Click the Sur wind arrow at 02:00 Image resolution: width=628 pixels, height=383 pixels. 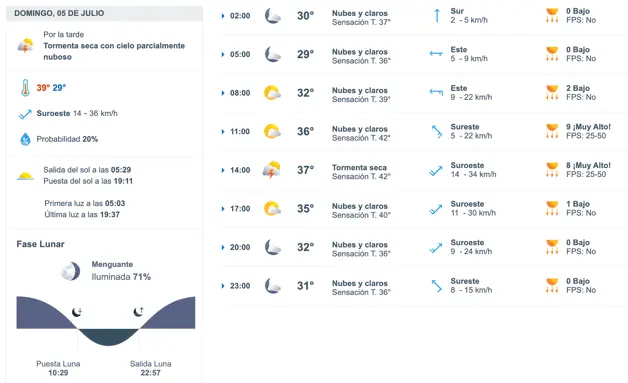pyautogui.click(x=437, y=16)
